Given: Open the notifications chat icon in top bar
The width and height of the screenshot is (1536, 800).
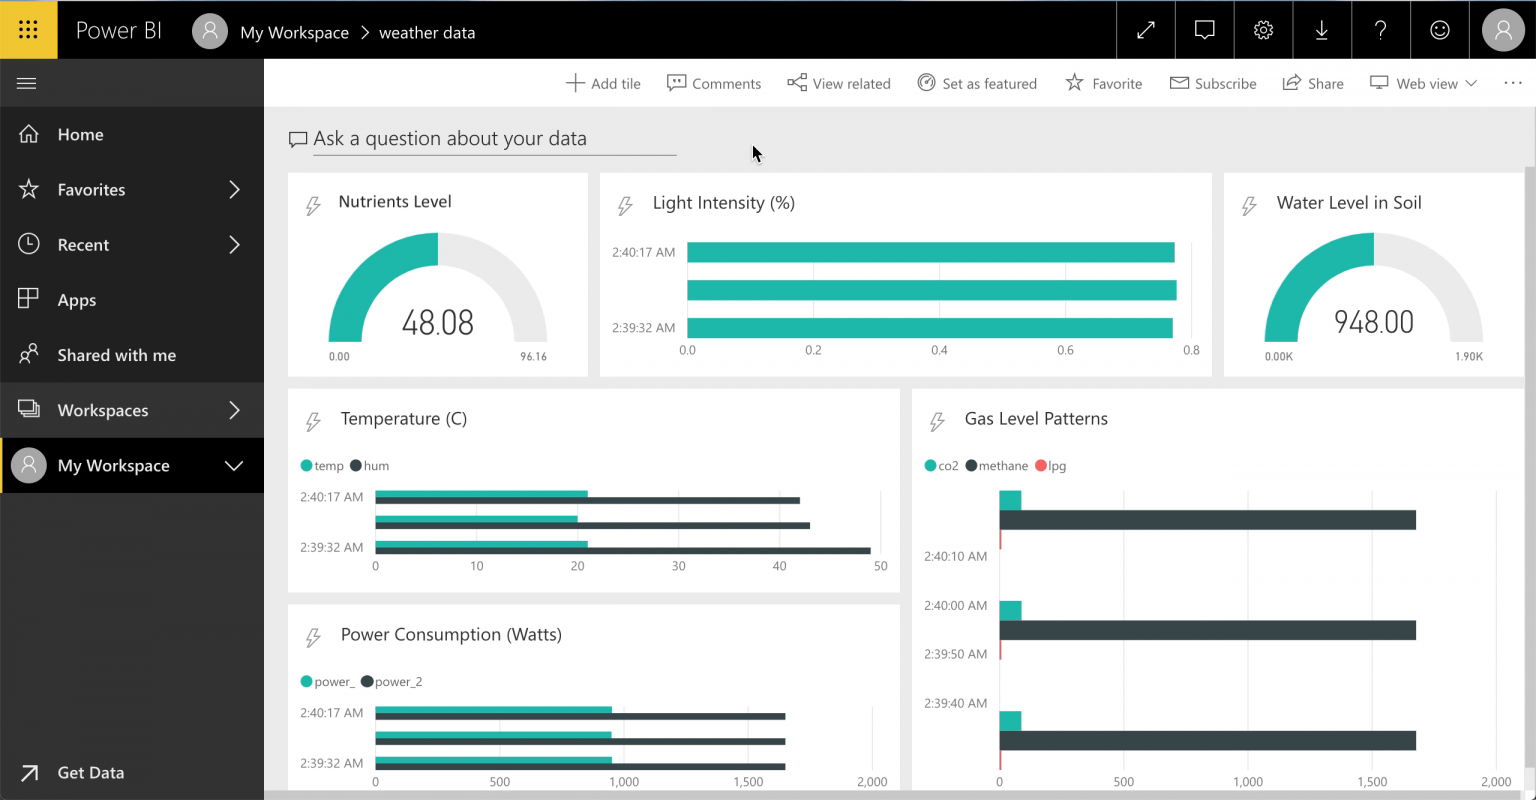Looking at the screenshot, I should pos(1205,30).
